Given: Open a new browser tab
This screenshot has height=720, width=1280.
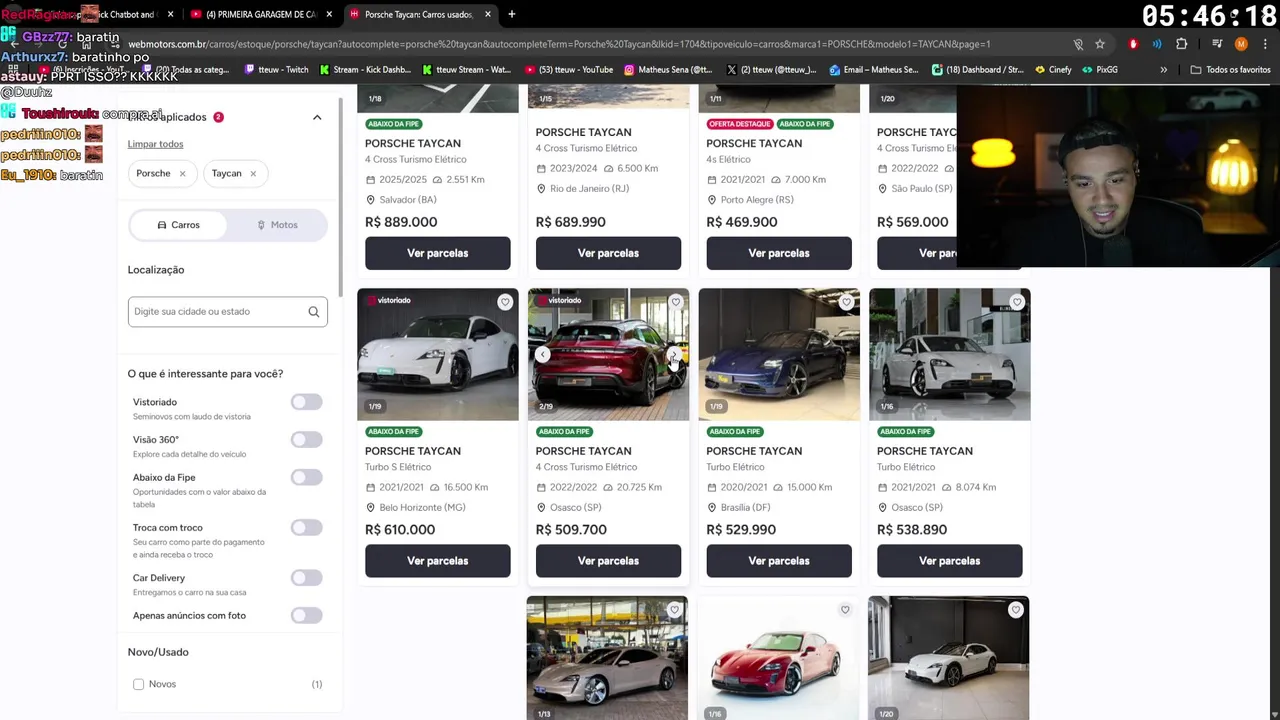Looking at the screenshot, I should point(511,14).
